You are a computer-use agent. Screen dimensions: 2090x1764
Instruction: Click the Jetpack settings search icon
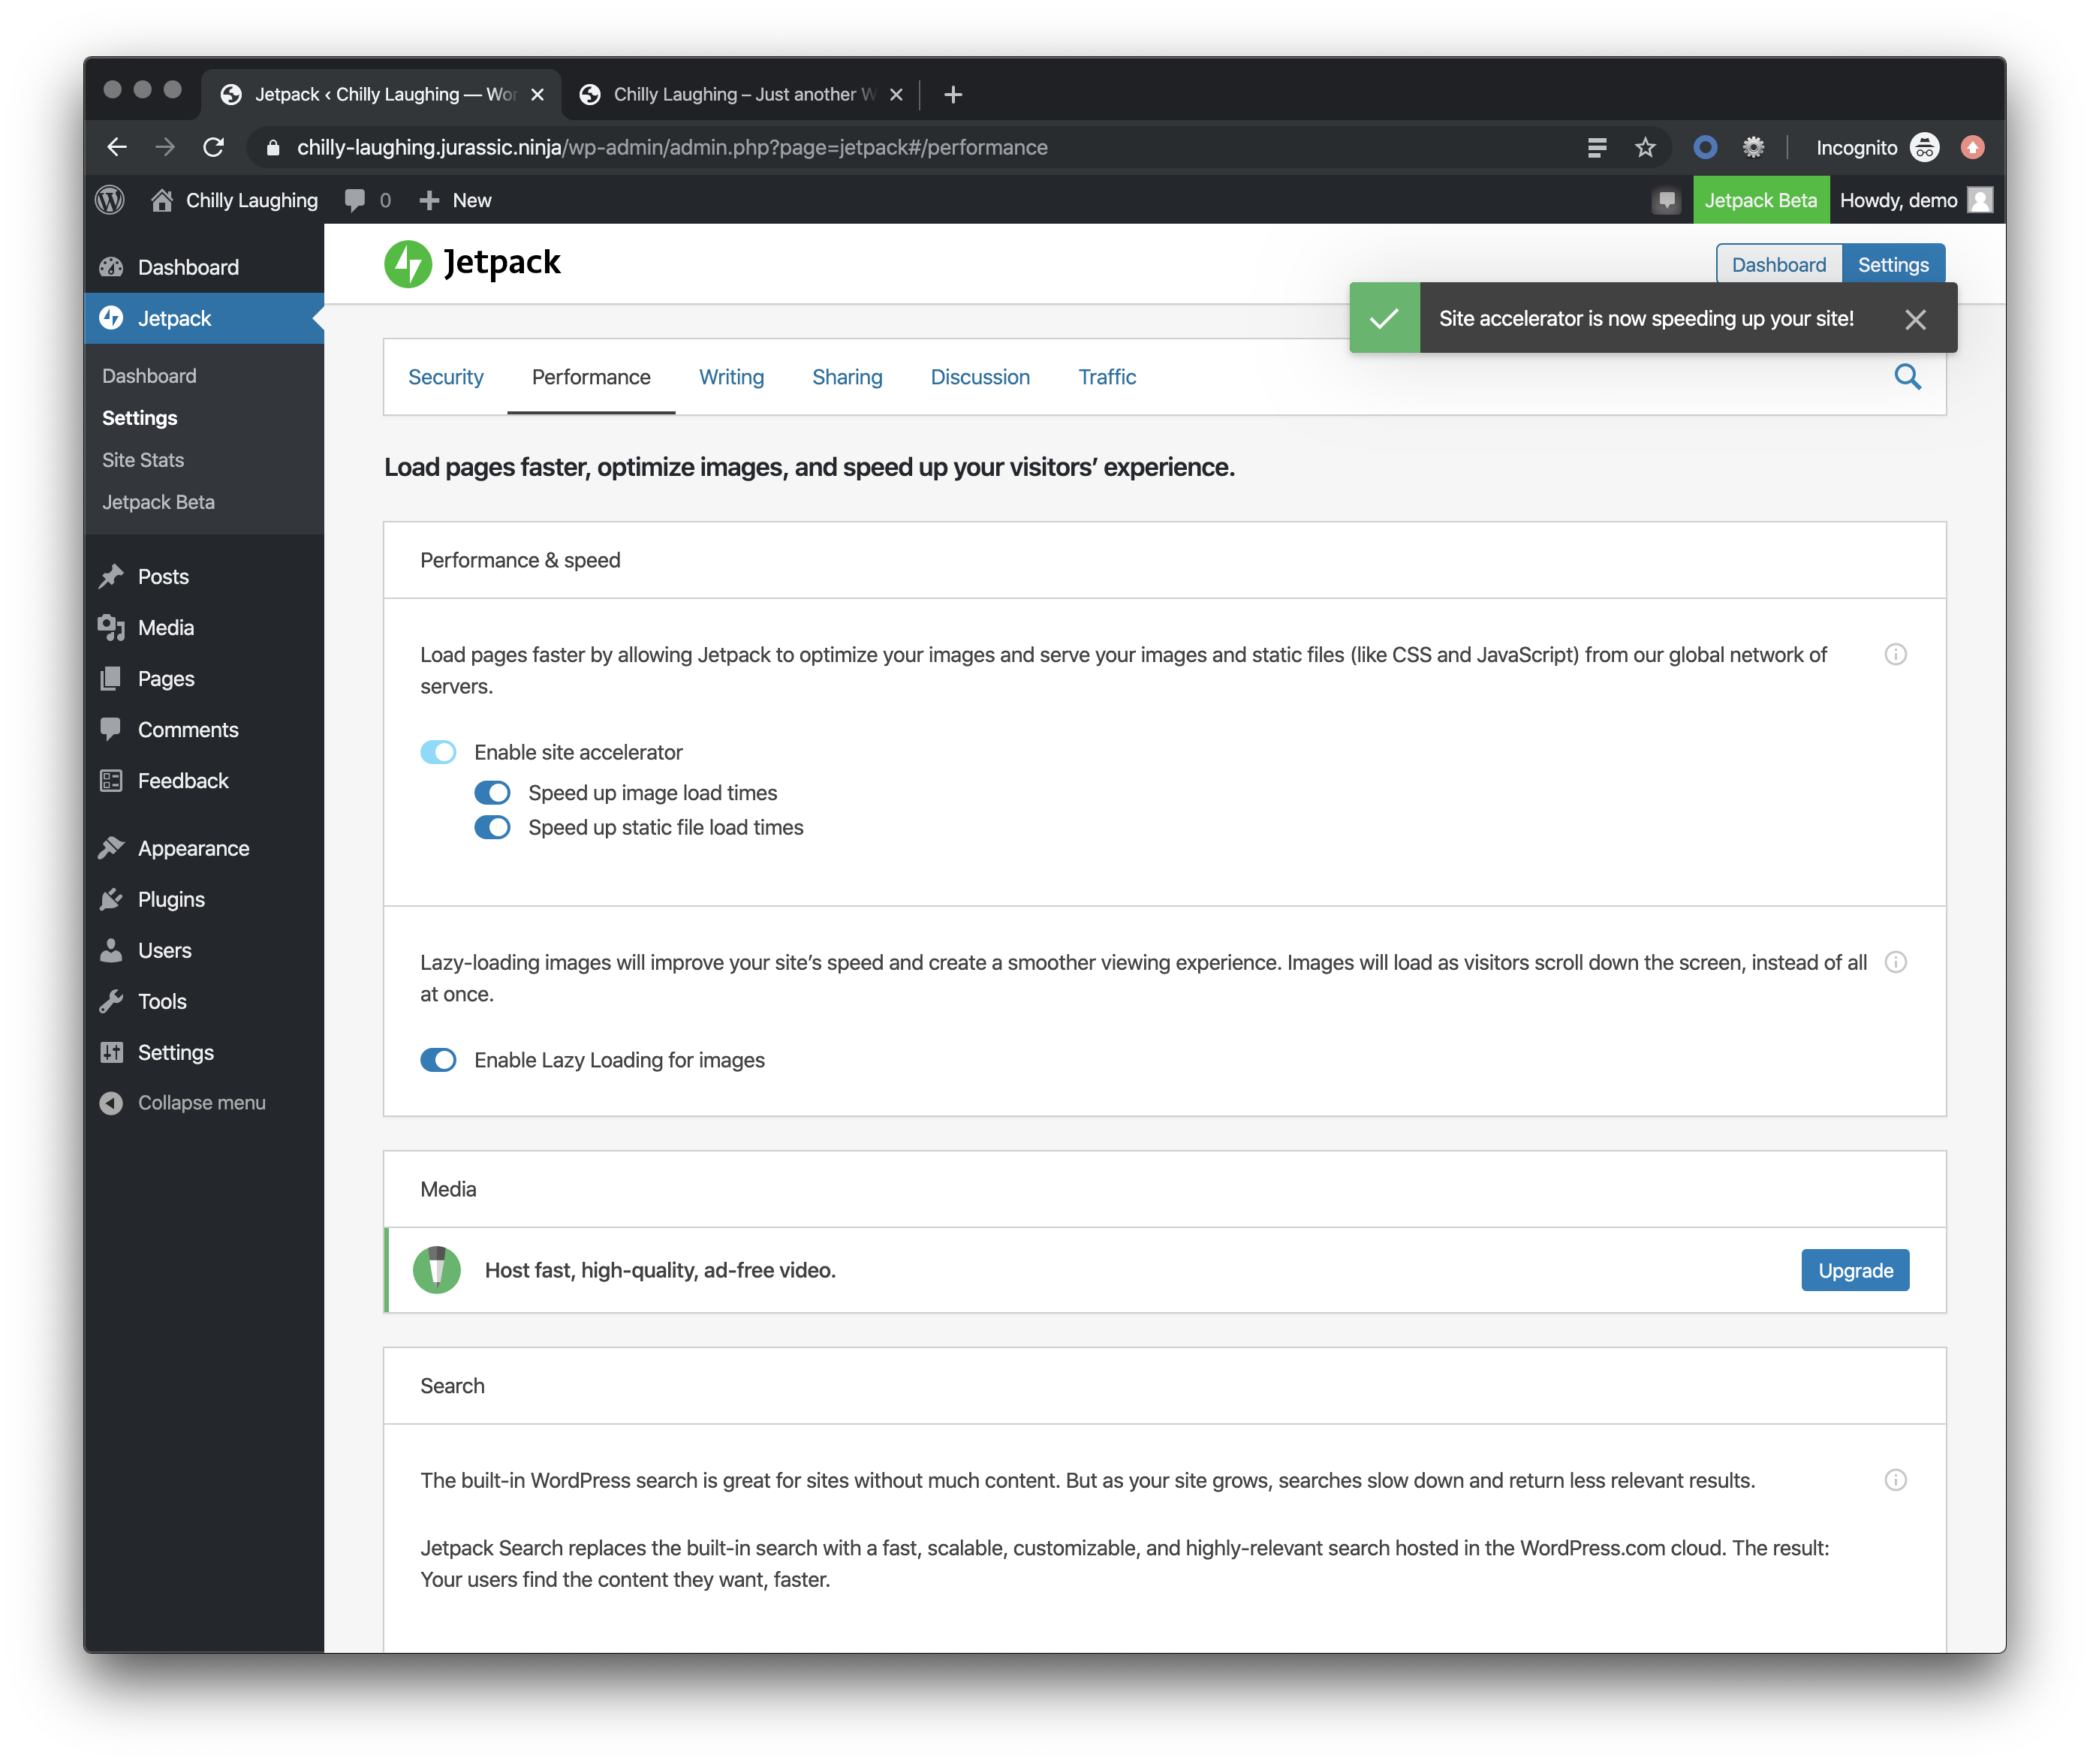point(1907,377)
